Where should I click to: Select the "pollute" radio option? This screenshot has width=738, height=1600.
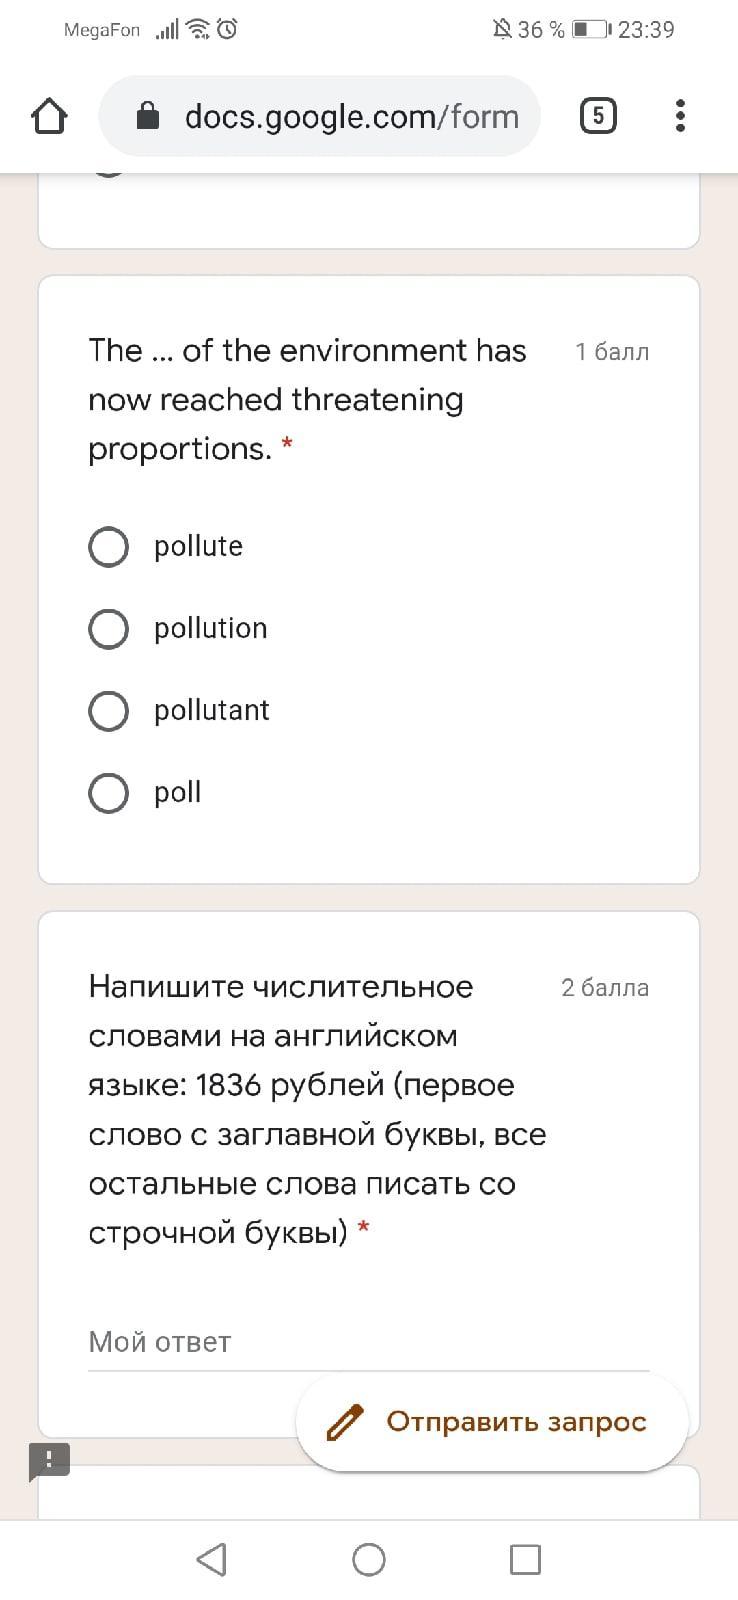(109, 547)
